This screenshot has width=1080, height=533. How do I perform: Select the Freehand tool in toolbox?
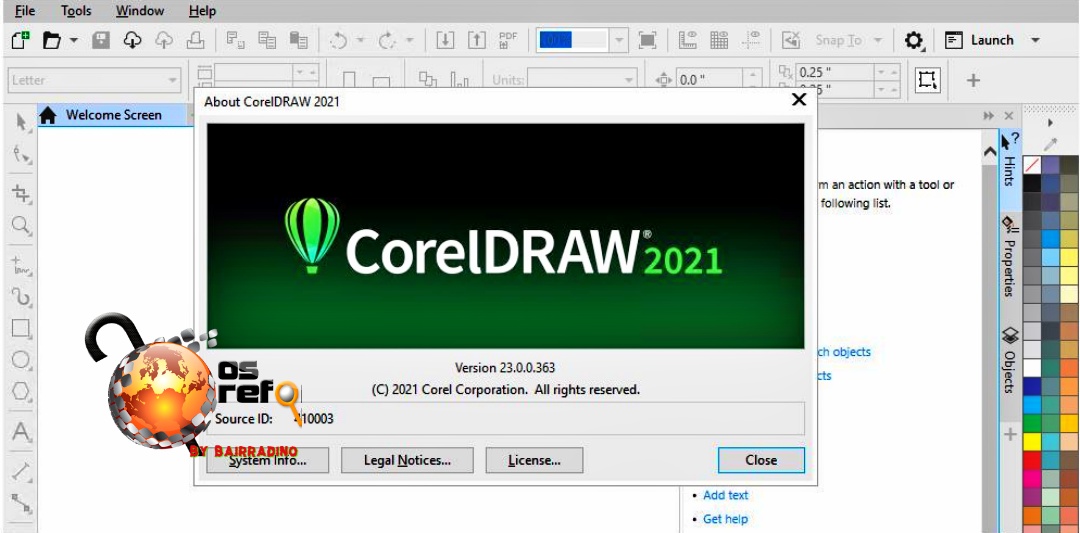point(22,265)
